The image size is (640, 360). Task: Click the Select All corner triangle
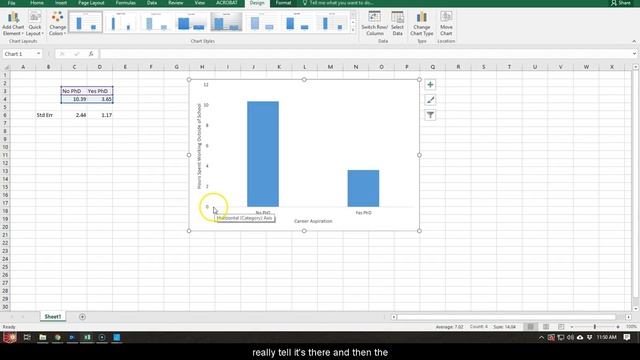[x=6, y=67]
